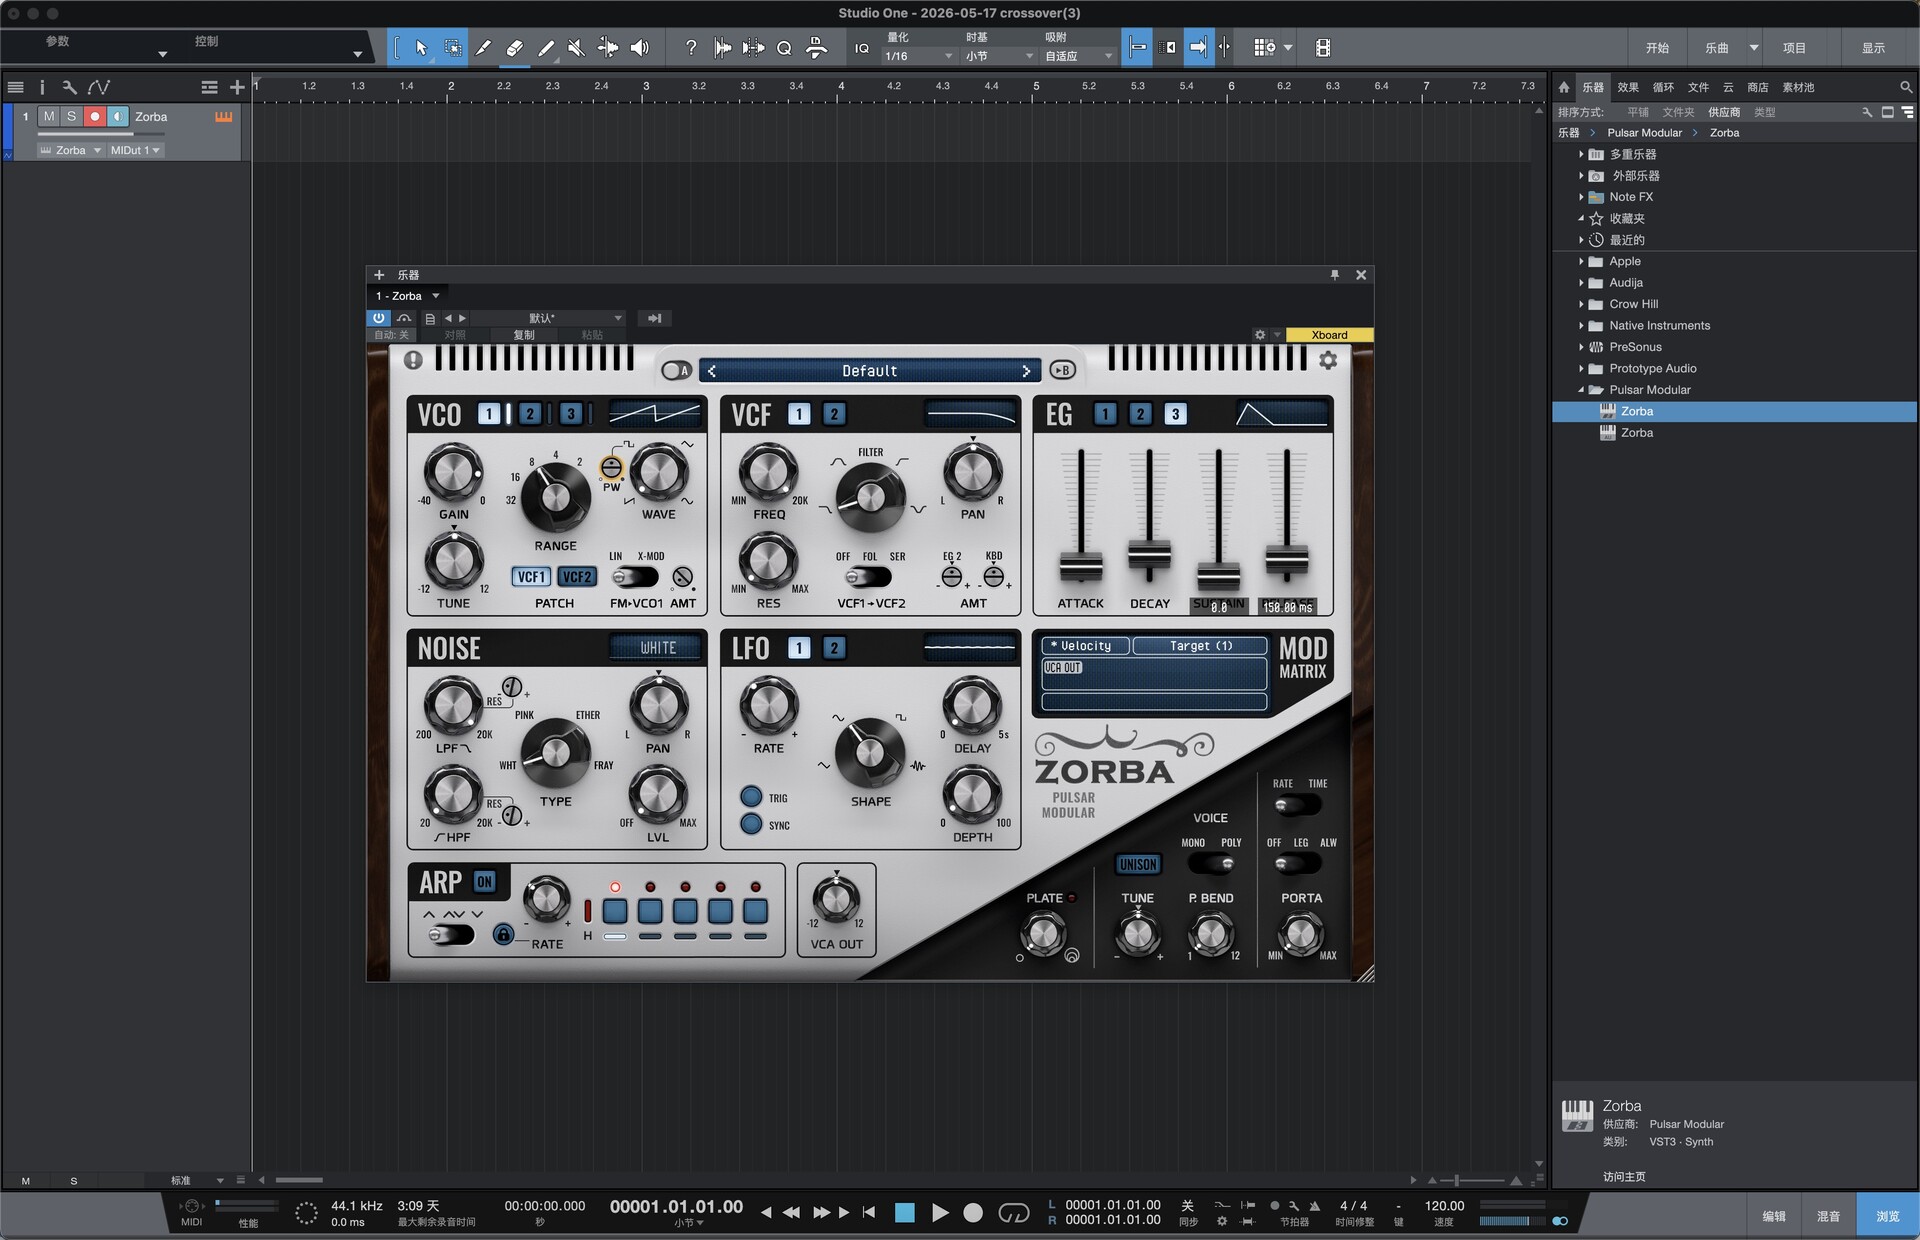Arm record on the Zorba track
The width and height of the screenshot is (1920, 1240).
[x=95, y=117]
